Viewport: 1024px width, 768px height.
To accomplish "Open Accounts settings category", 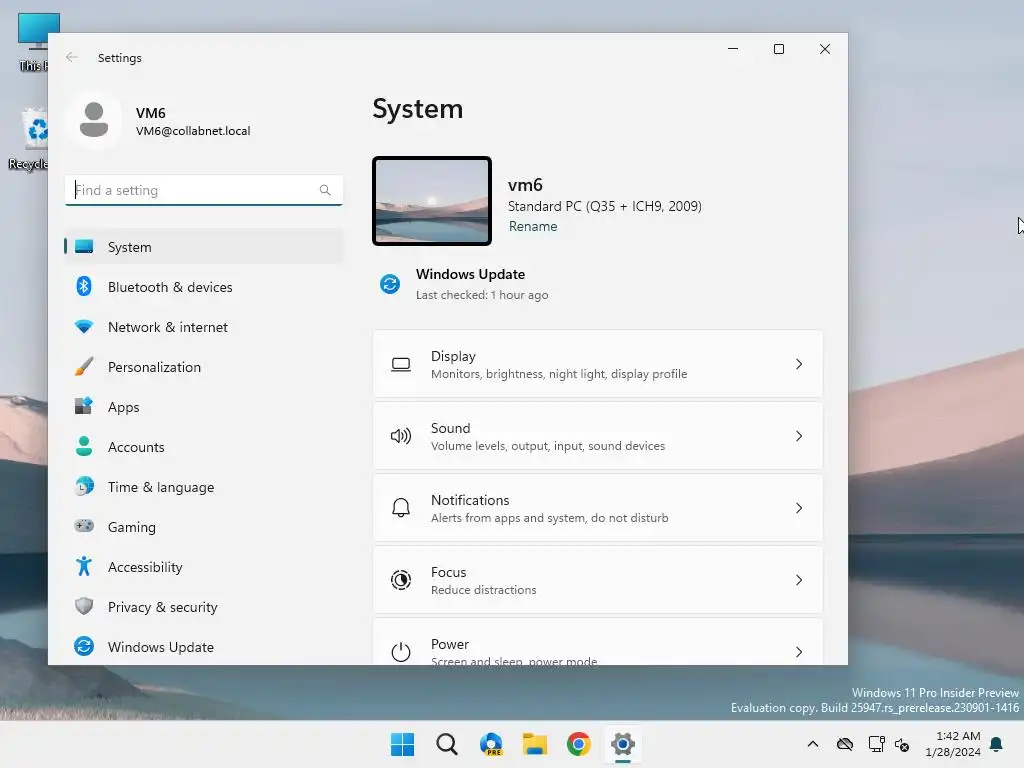I will coord(204,447).
